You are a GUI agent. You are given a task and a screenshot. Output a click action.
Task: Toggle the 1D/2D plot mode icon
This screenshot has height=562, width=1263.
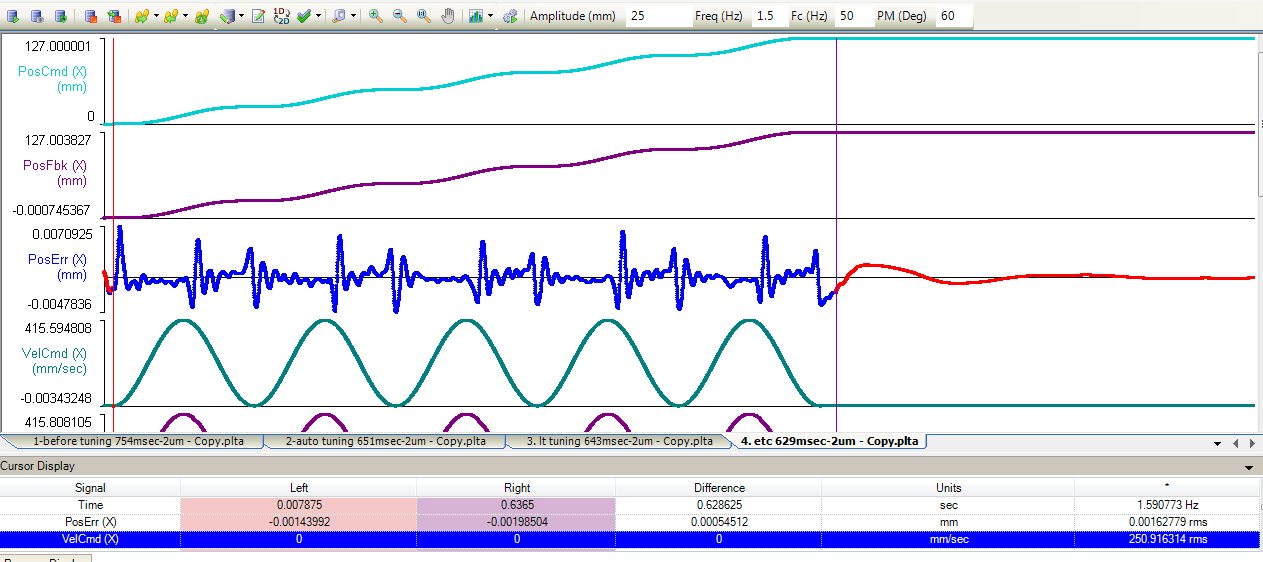(282, 16)
